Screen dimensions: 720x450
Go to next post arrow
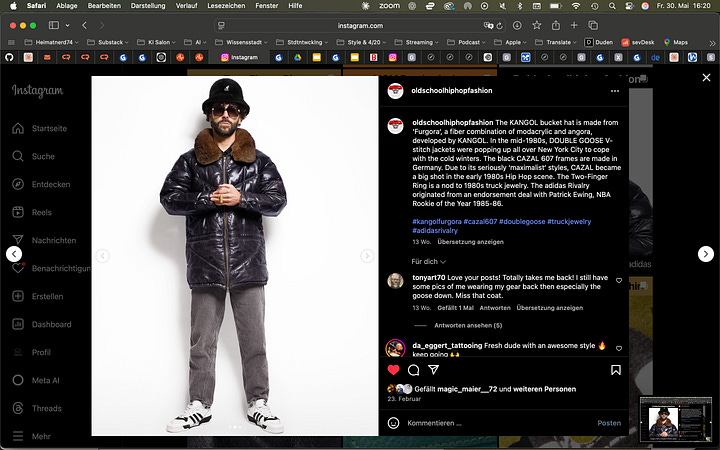pos(706,254)
